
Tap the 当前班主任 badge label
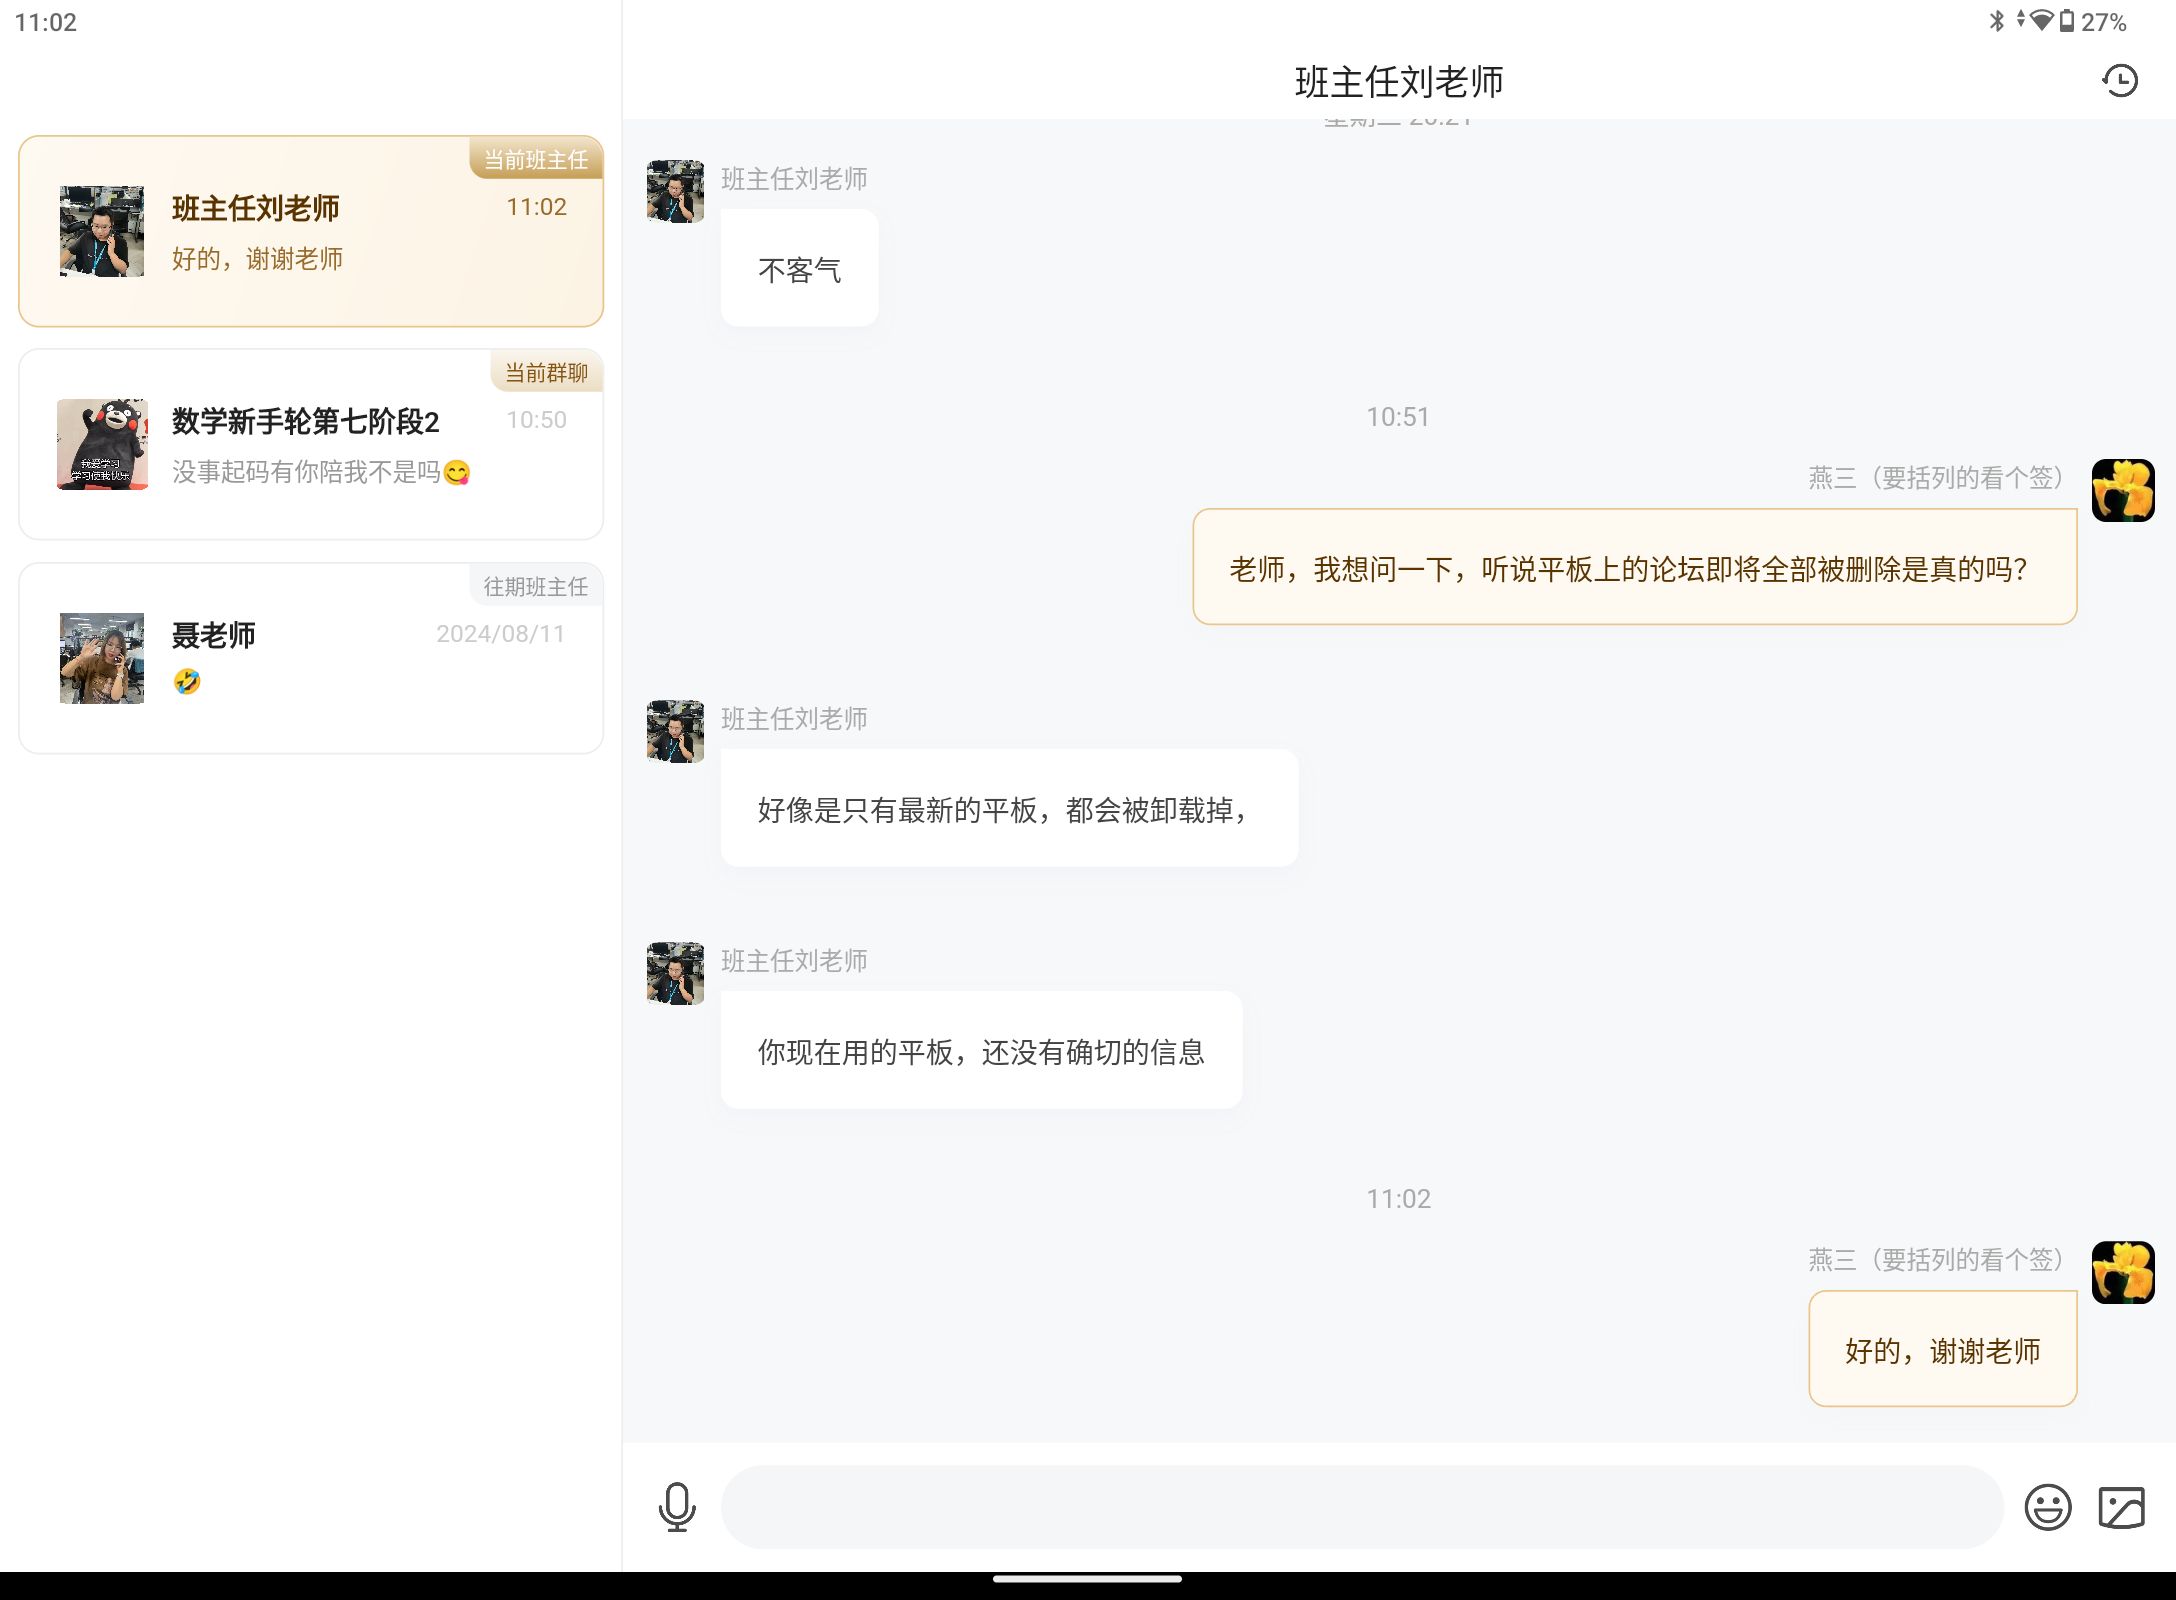(536, 160)
